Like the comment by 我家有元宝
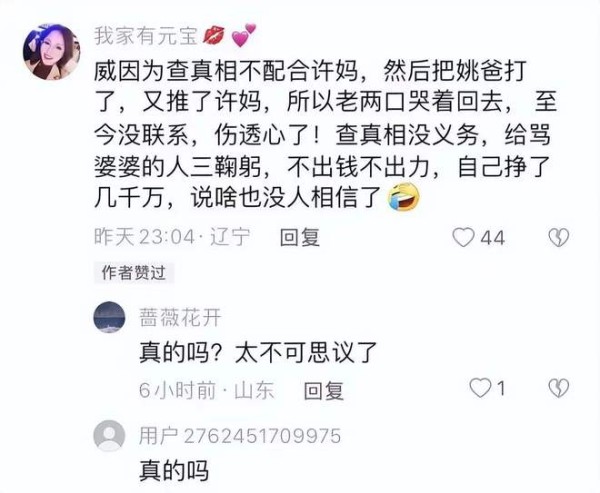 point(463,238)
